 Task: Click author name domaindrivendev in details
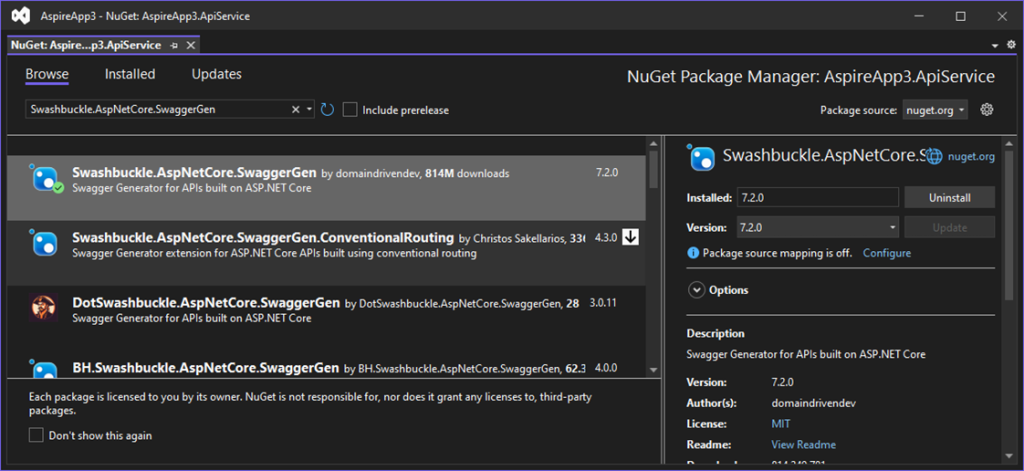point(813,403)
